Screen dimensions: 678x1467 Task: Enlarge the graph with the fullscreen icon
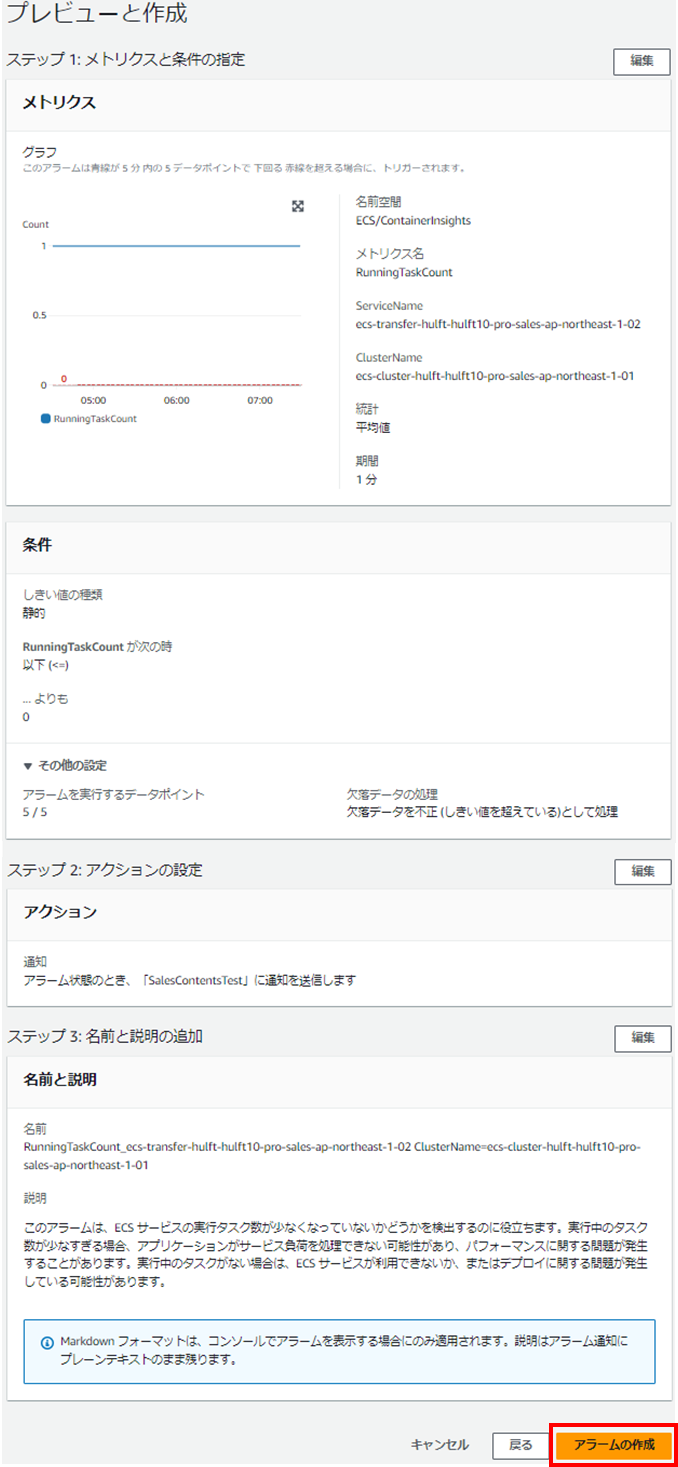[x=297, y=206]
